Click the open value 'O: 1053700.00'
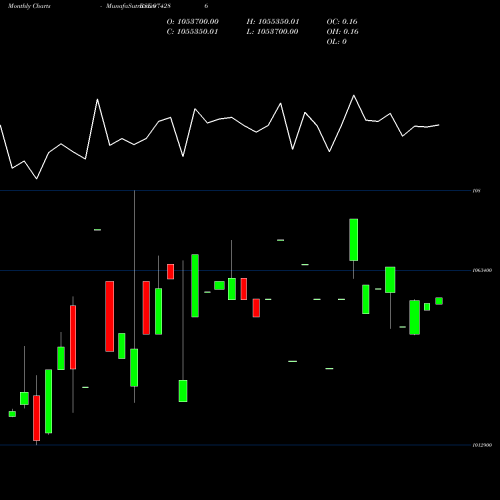 point(193,22)
